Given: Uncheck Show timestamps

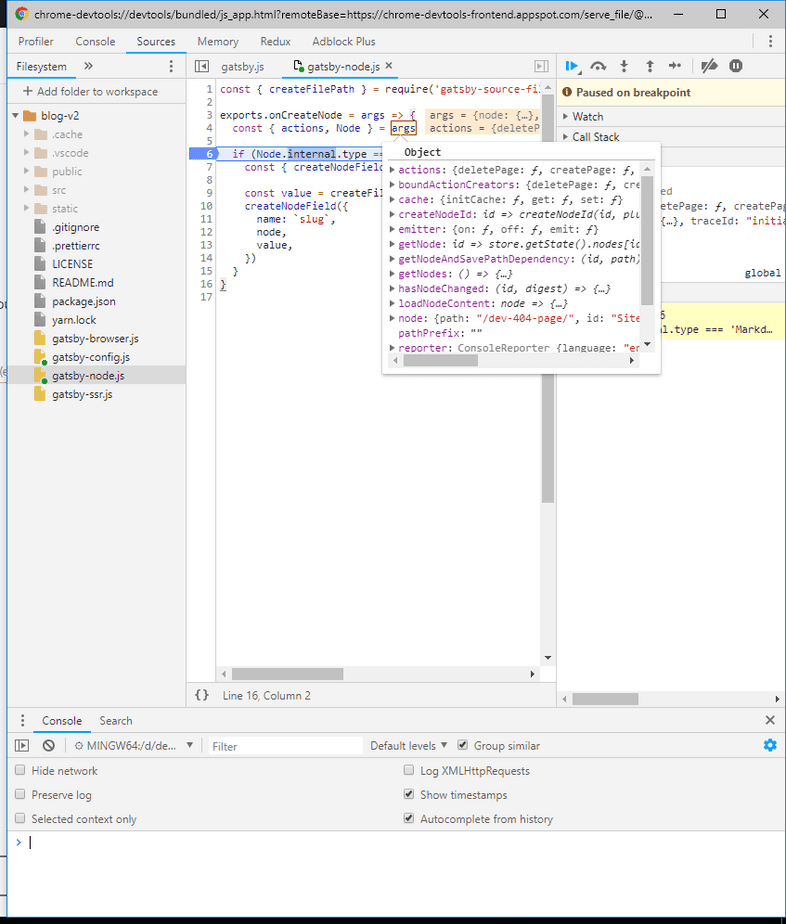Looking at the screenshot, I should [x=409, y=795].
